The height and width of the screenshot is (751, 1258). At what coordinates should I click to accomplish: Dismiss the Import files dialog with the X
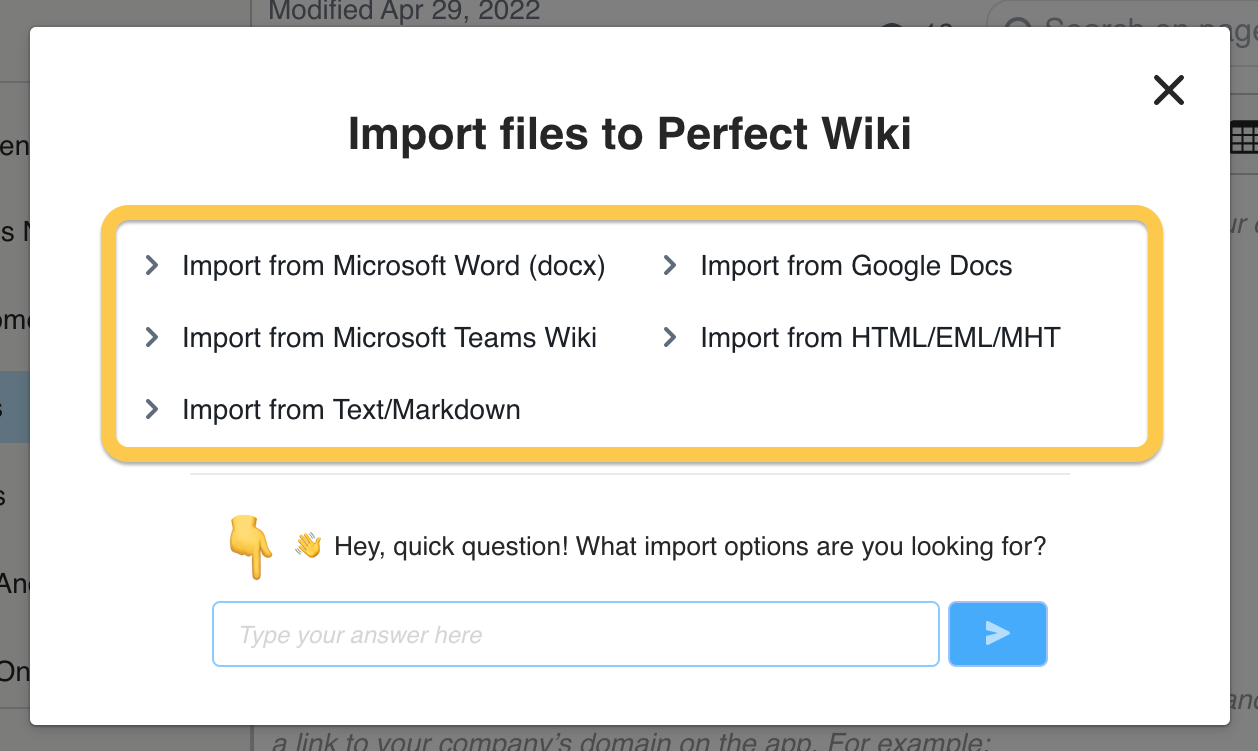1168,90
